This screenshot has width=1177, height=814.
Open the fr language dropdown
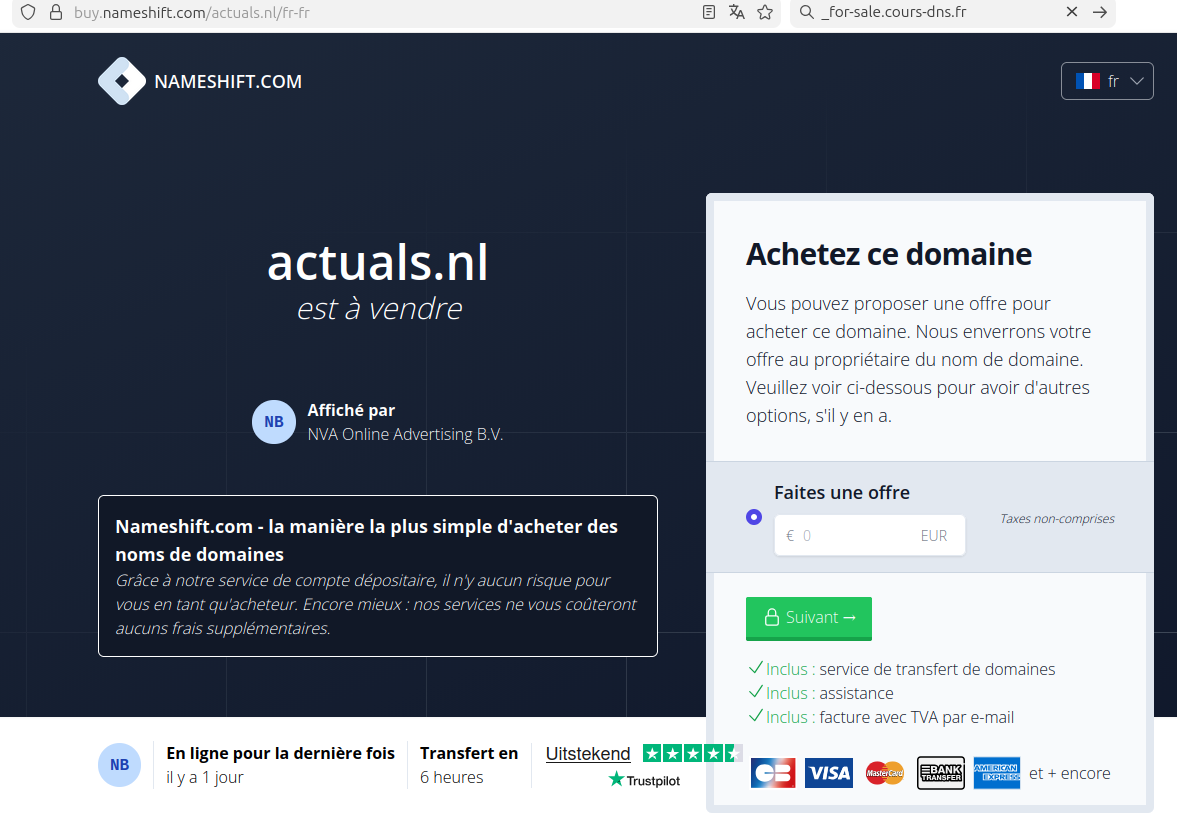(1107, 81)
